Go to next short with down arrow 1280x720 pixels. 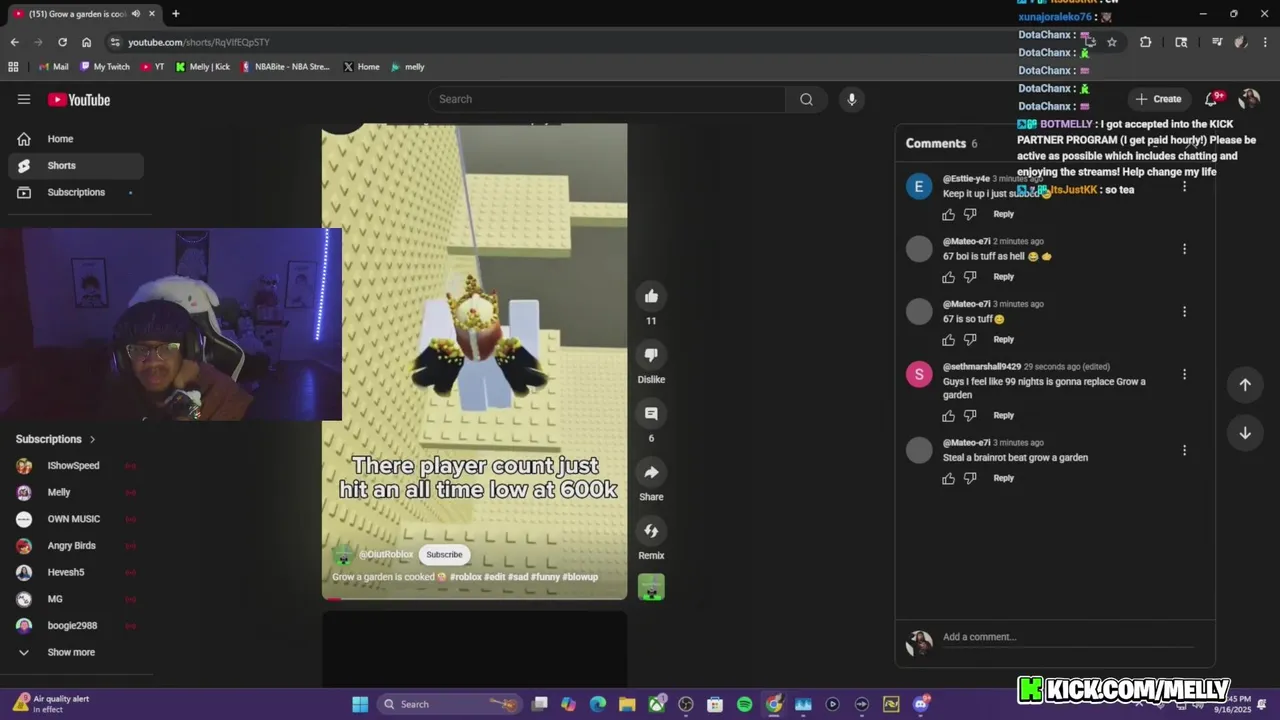pos(1245,433)
